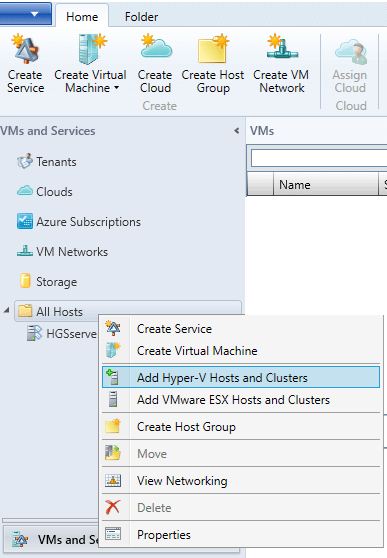This screenshot has width=387, height=558.
Task: Click the View Networking menu icon
Action: tap(113, 480)
